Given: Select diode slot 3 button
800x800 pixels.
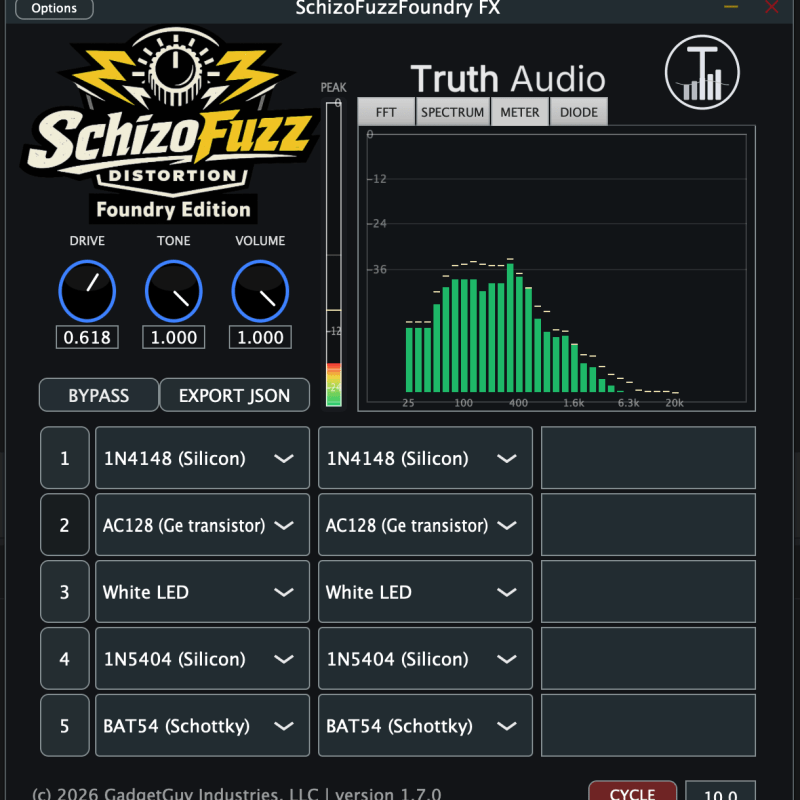Looking at the screenshot, I should point(65,592).
